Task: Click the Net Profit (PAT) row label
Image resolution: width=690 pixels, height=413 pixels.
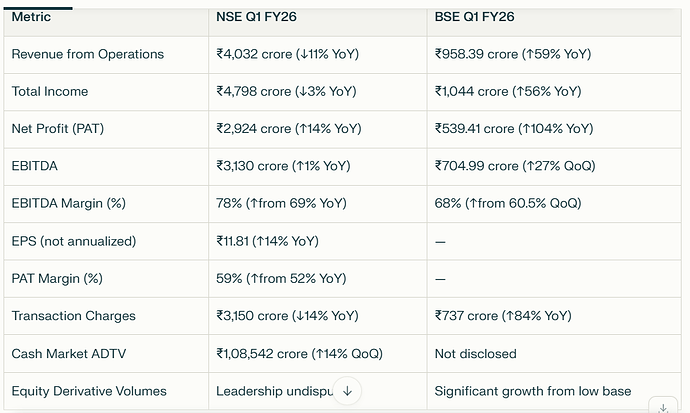Action: (55, 129)
